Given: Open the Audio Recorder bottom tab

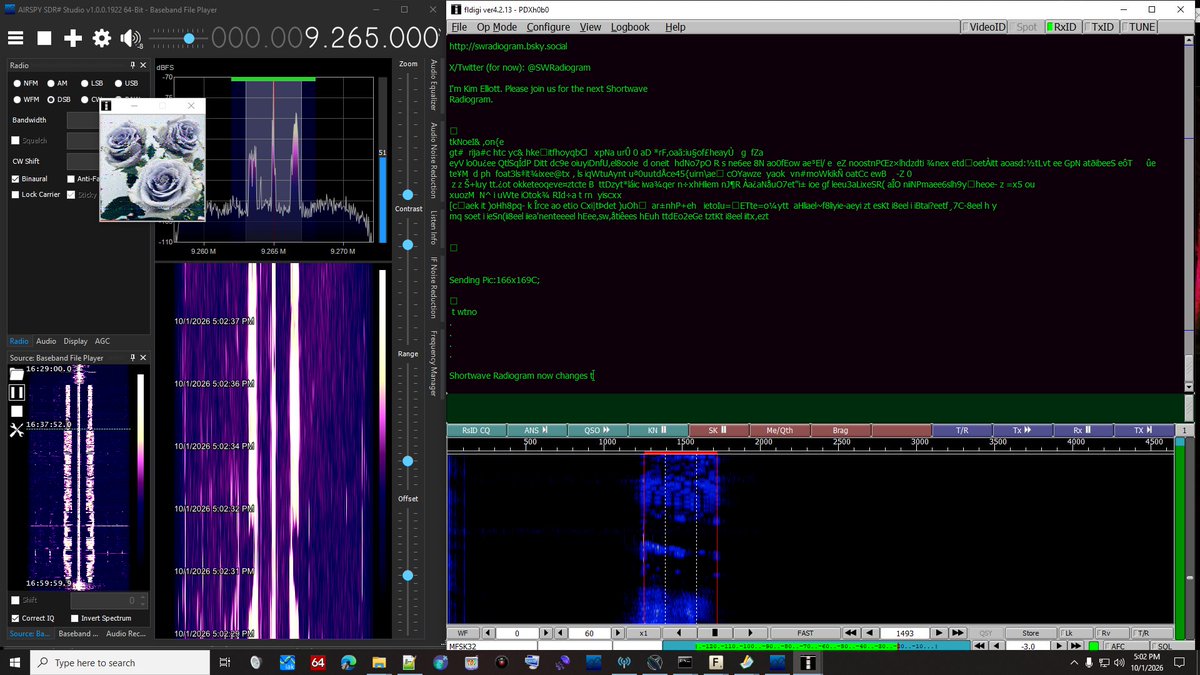Looking at the screenshot, I should tap(126, 634).
